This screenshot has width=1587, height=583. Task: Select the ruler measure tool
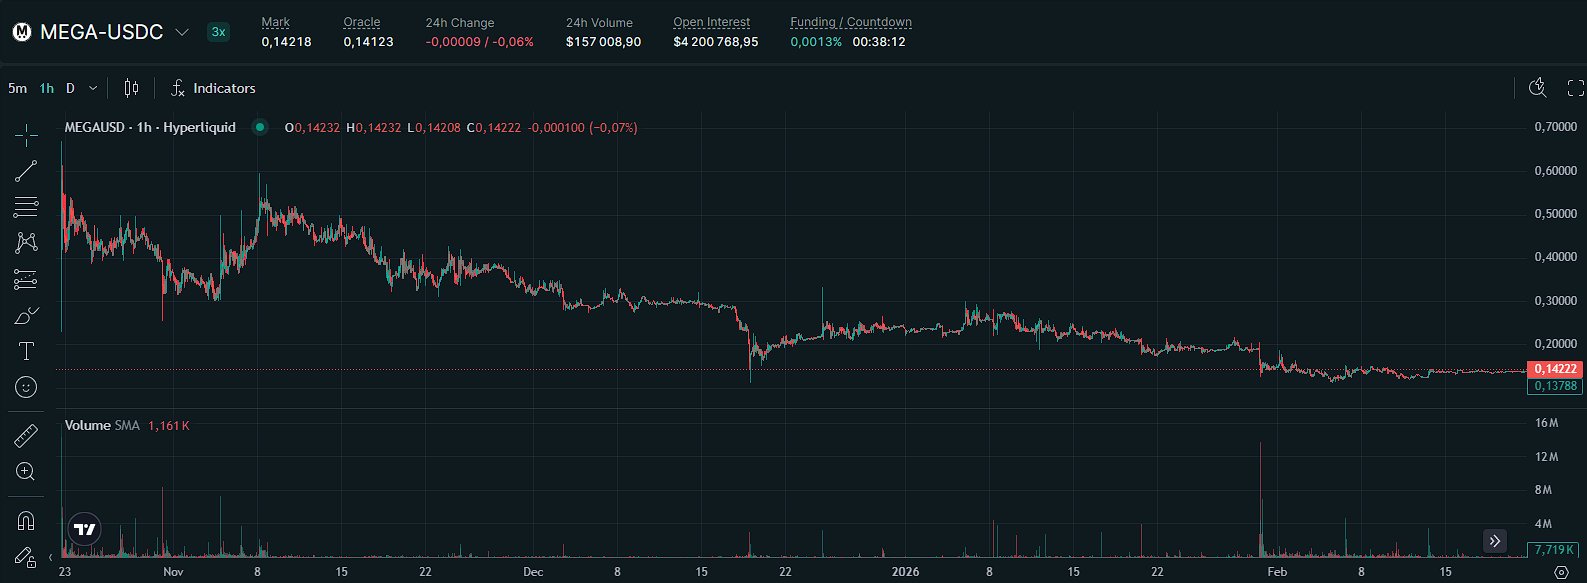pyautogui.click(x=26, y=435)
